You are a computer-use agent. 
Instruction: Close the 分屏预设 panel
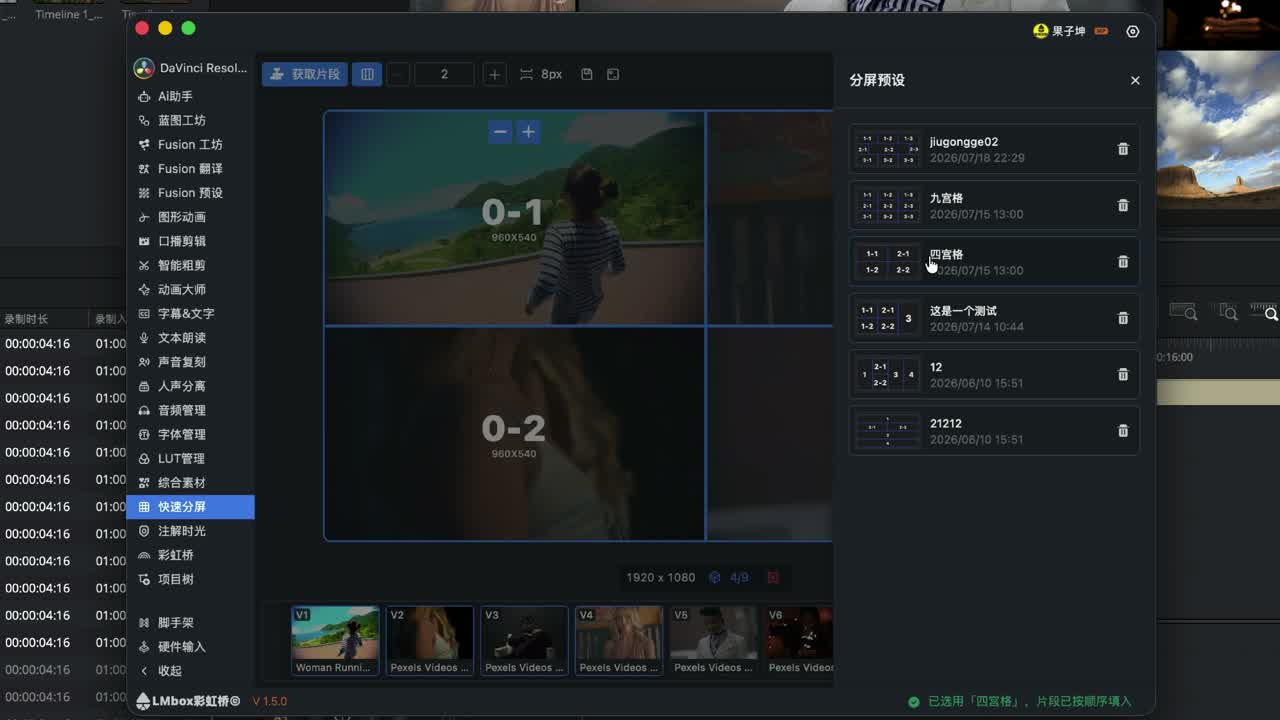pos(1135,80)
